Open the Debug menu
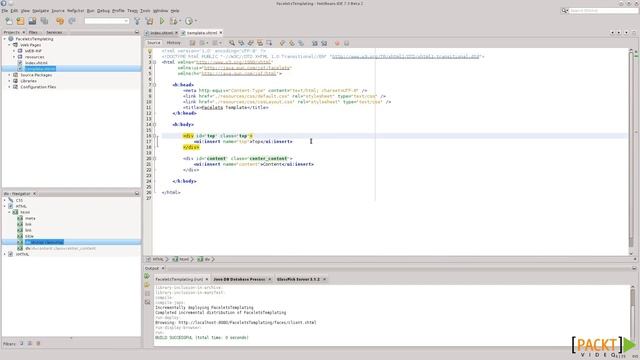 [x=103, y=11]
